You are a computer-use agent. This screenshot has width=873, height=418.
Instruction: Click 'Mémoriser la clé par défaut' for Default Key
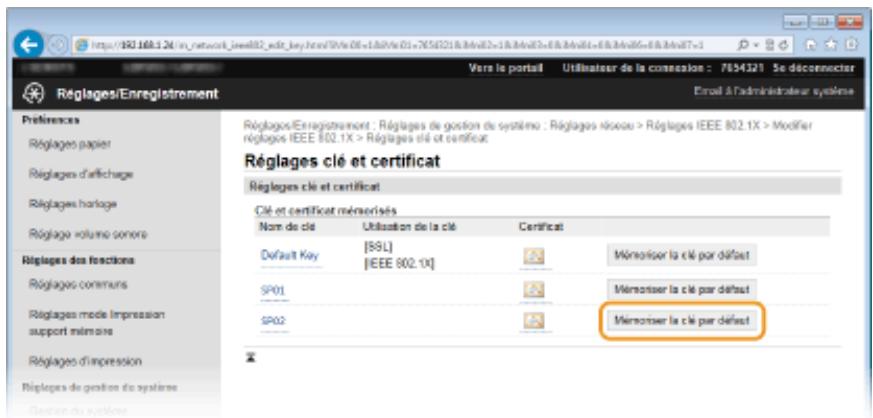[682, 255]
